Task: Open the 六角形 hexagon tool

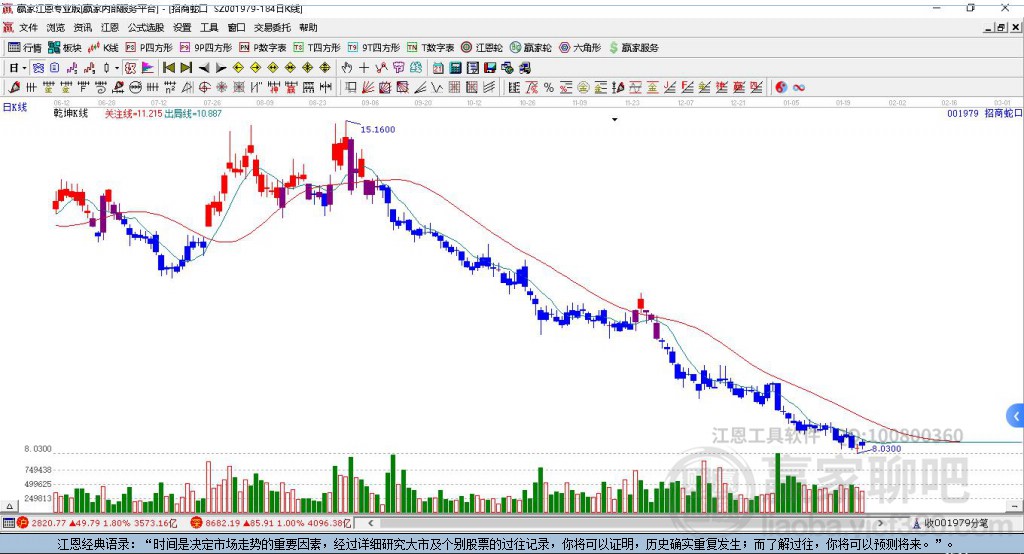Action: tap(580, 48)
